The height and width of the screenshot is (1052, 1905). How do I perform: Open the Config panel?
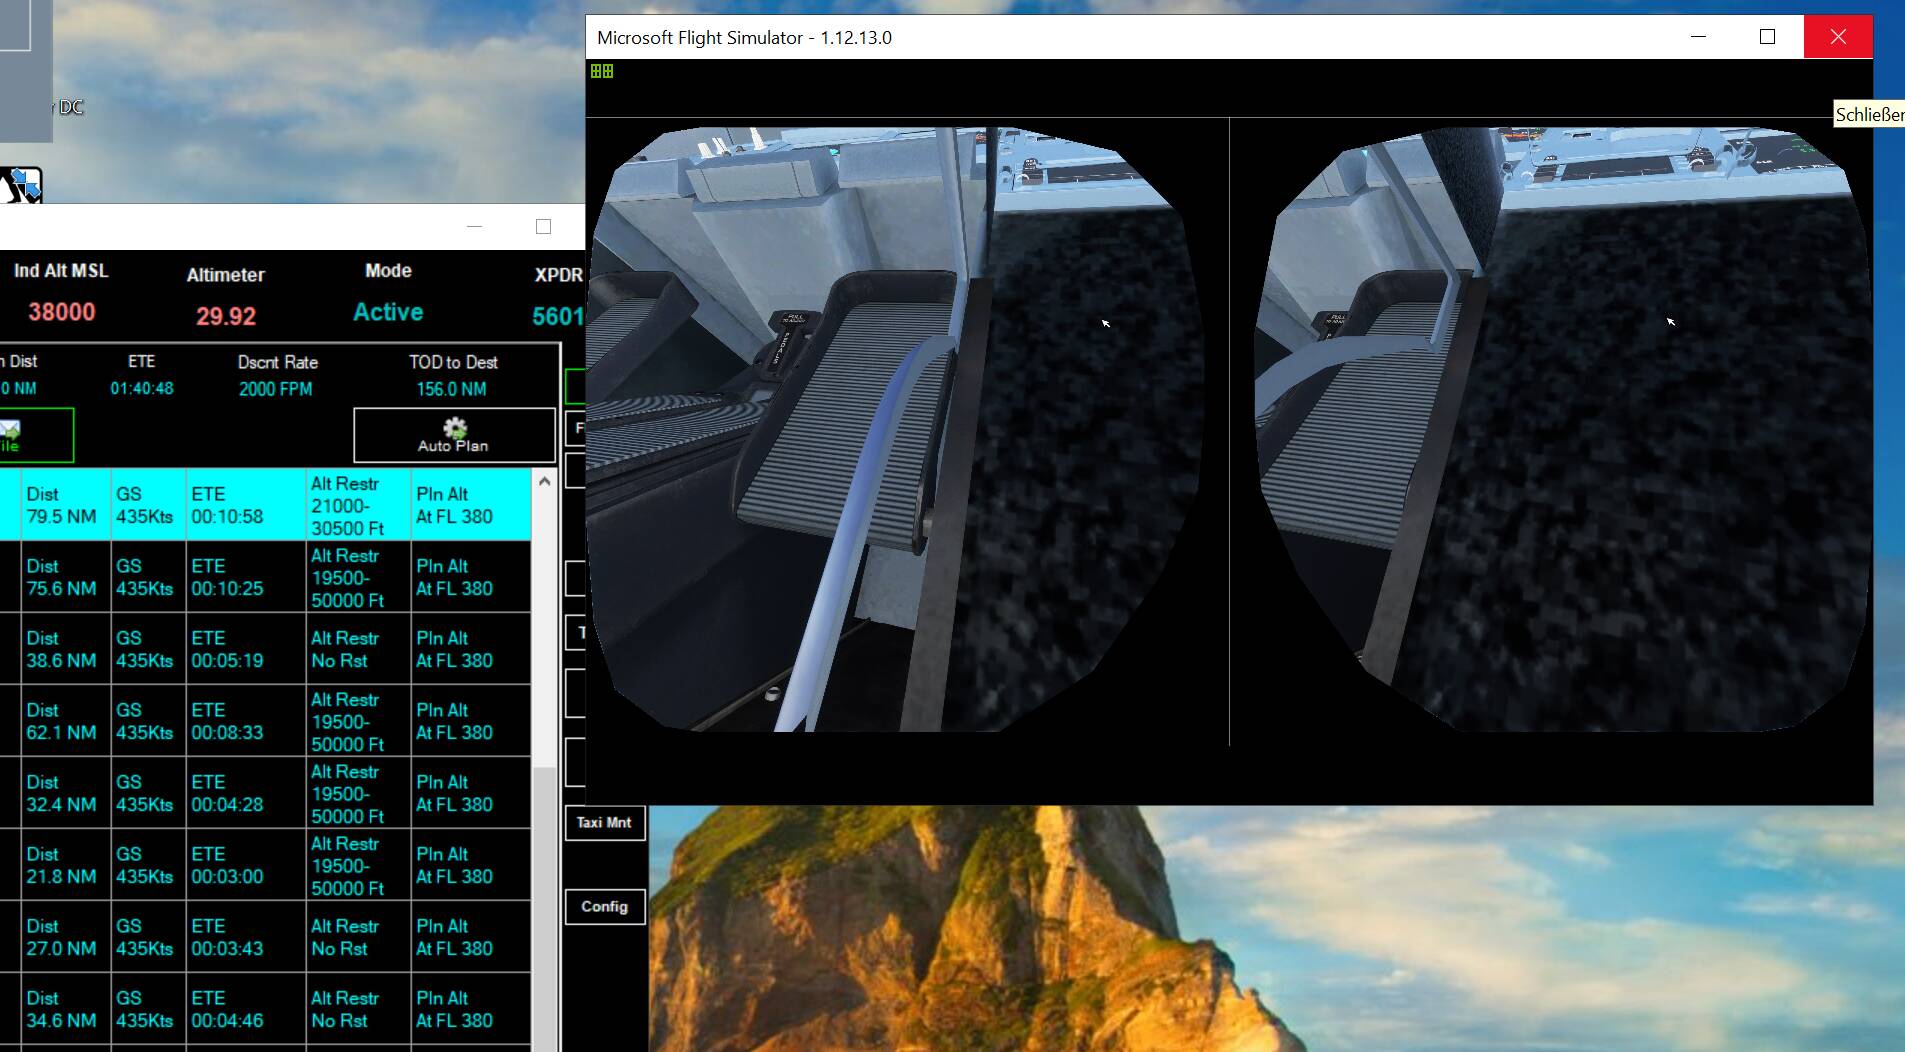click(x=604, y=907)
